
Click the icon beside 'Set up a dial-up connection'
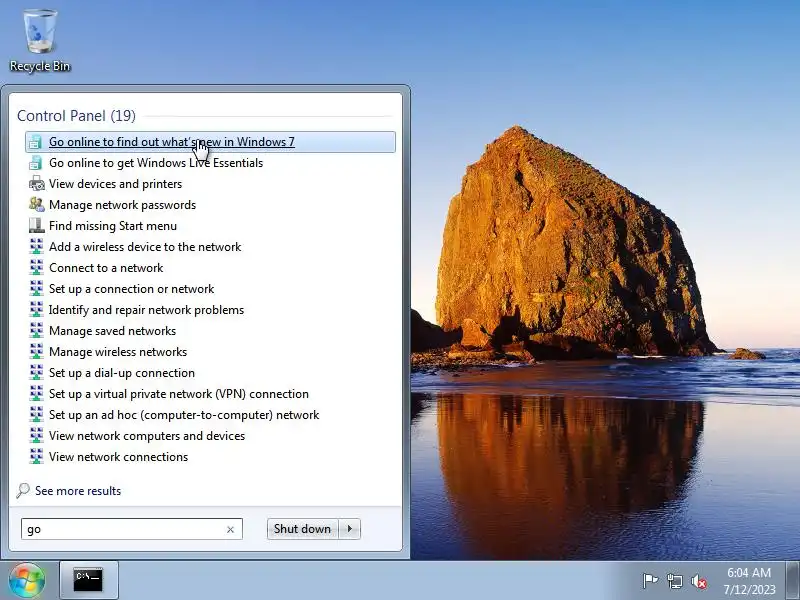point(36,372)
